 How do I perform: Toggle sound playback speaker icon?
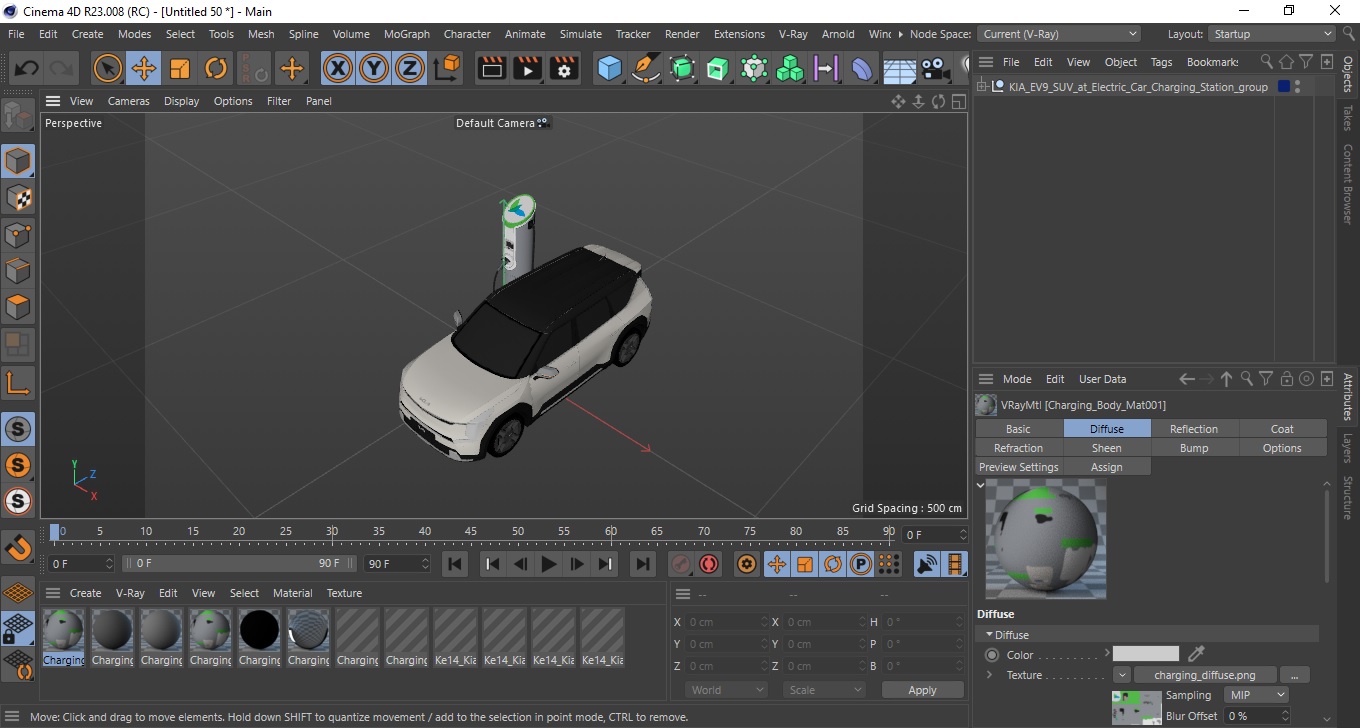[x=928, y=564]
